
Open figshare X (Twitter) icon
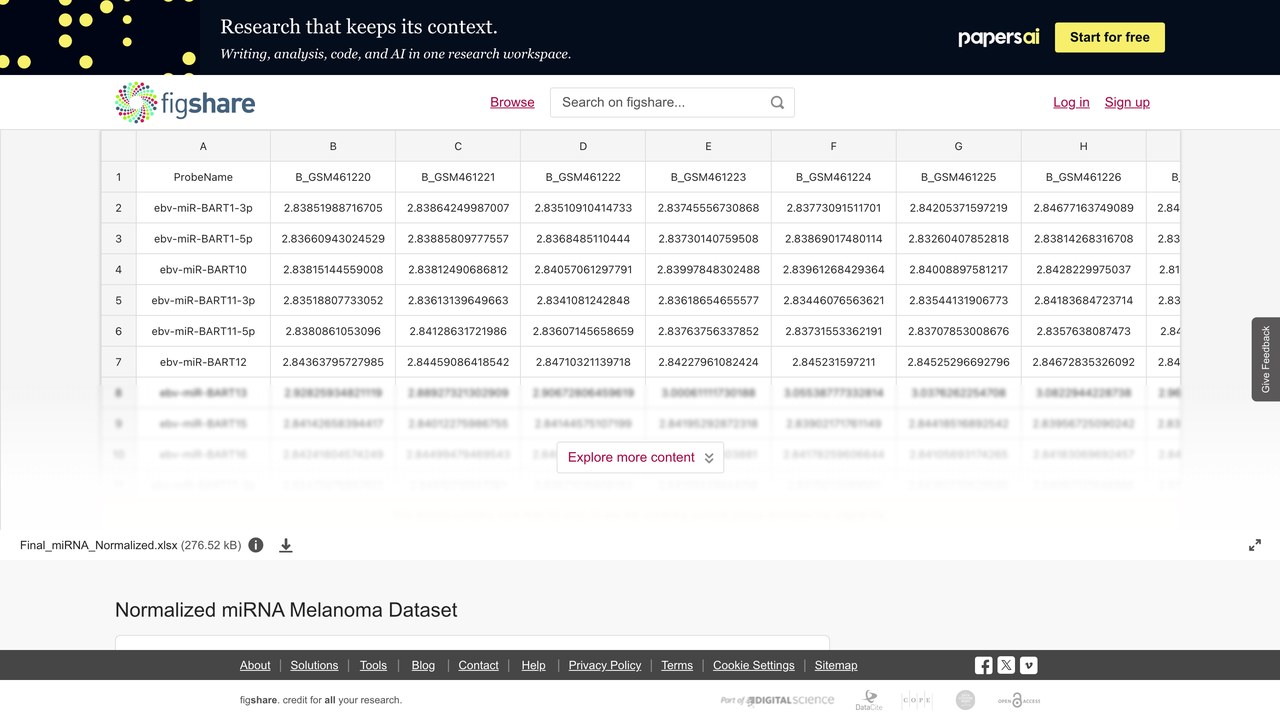[x=1006, y=665]
